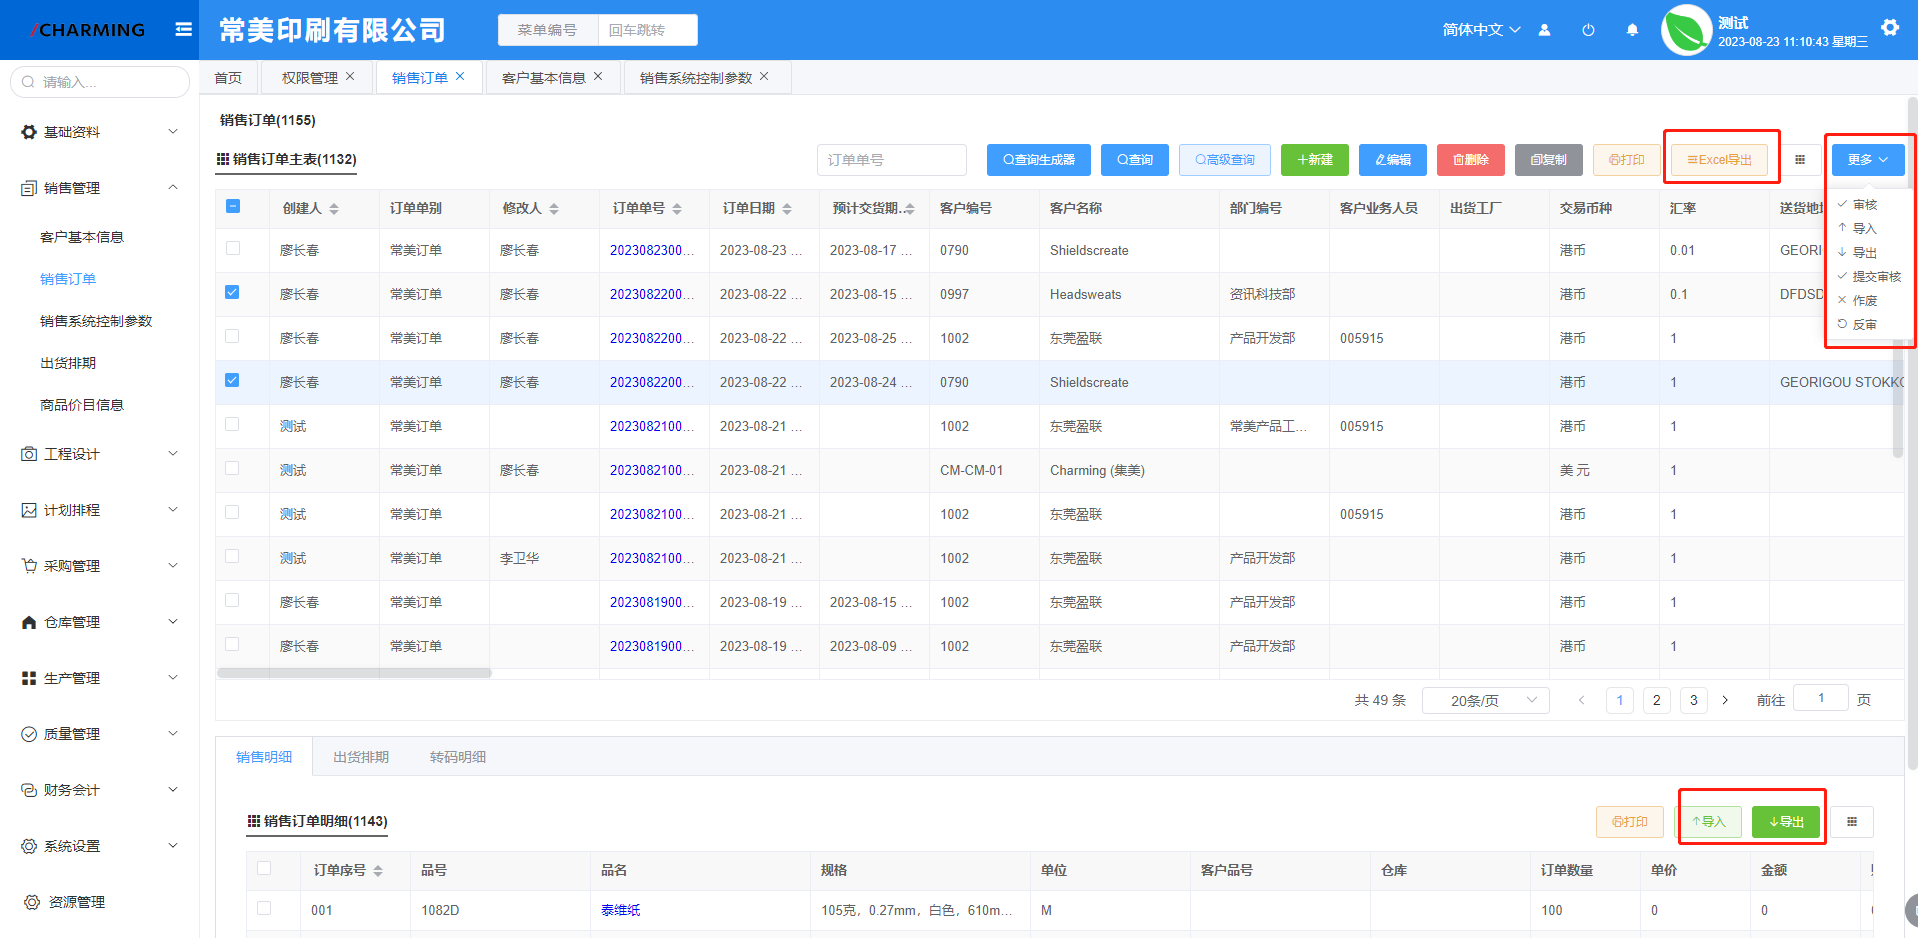Screen dimensions: 1918x938
Task: Collapse the sidebar with hamburger icon
Action: coord(183,29)
